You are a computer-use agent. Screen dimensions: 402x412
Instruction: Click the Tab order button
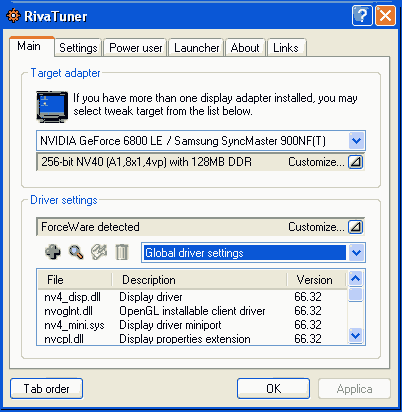pyautogui.click(x=46, y=389)
